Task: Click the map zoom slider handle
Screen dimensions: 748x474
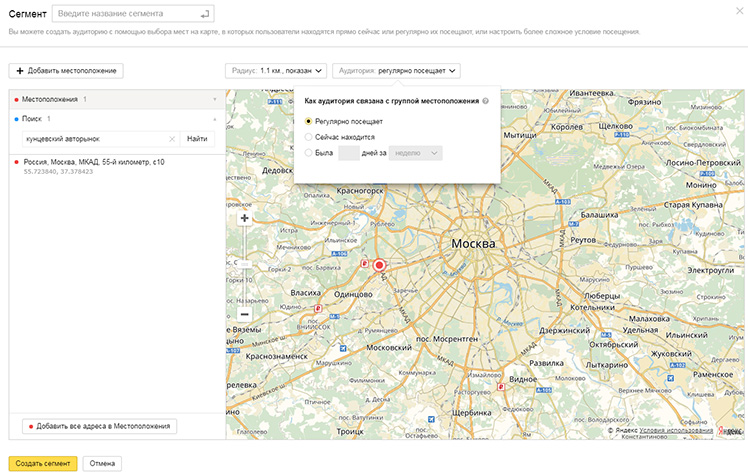Action: pyautogui.click(x=244, y=264)
